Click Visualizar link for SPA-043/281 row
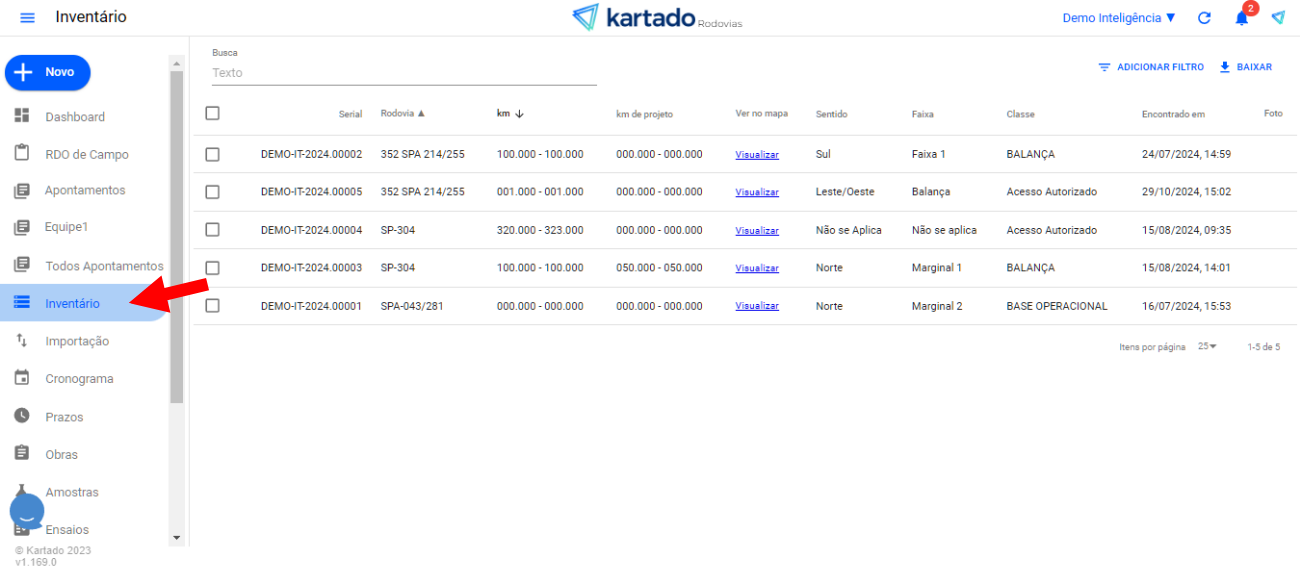The image size is (1301, 584). click(756, 307)
